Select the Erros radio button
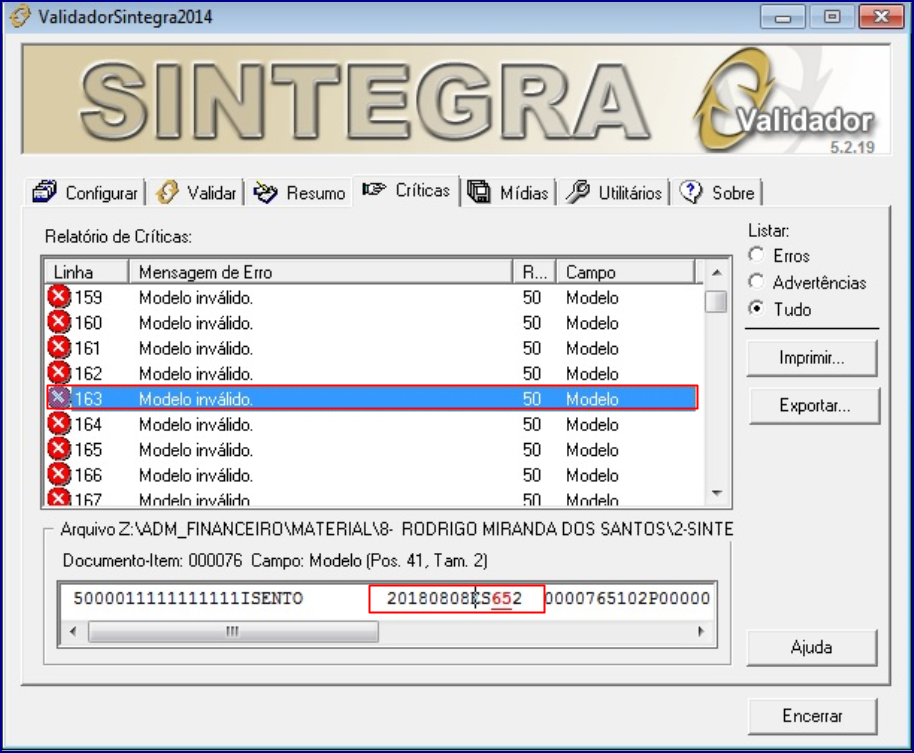The image size is (914, 753). click(x=756, y=255)
